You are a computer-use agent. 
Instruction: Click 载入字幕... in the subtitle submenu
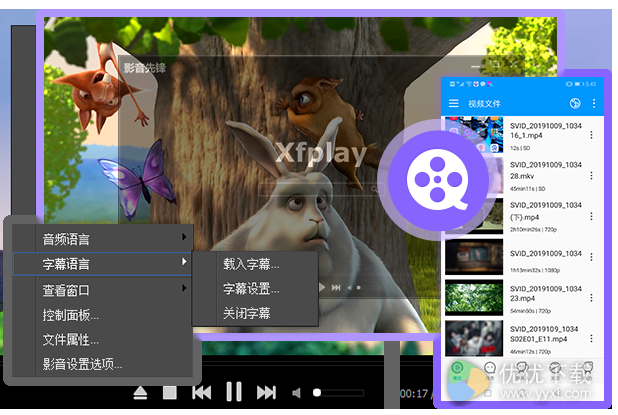point(255,264)
